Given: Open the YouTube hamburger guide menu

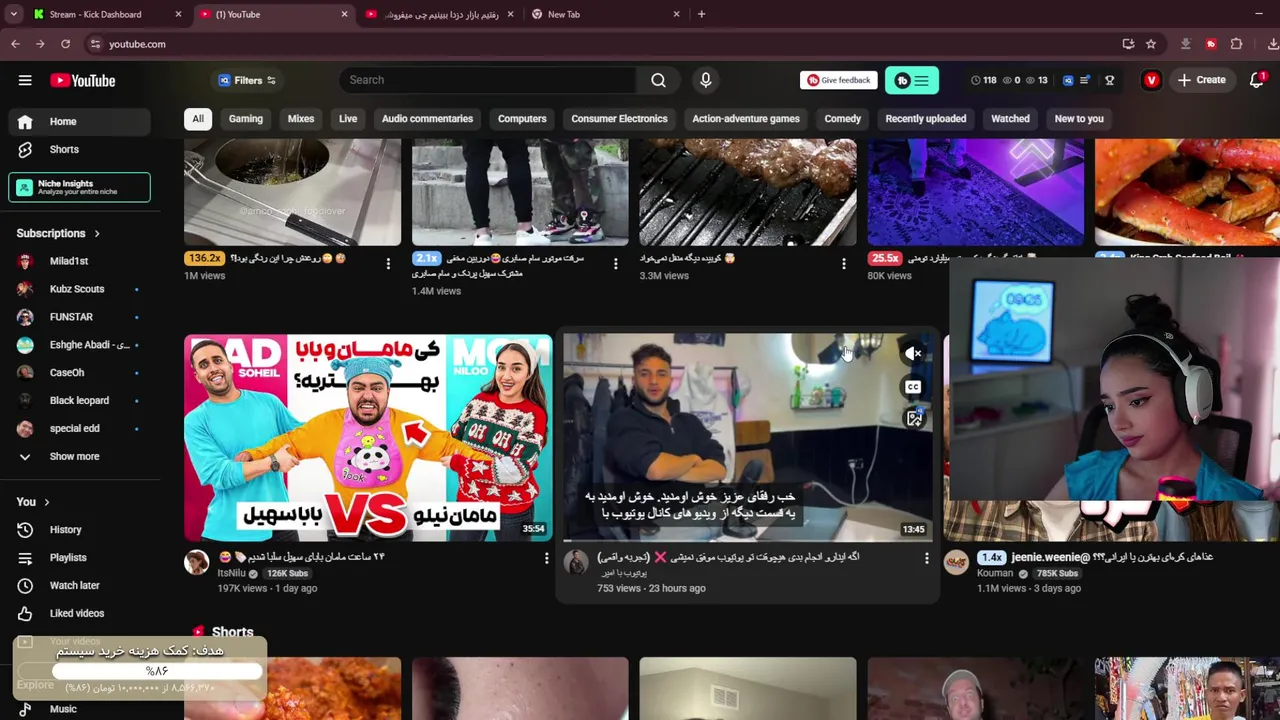Looking at the screenshot, I should click(25, 80).
